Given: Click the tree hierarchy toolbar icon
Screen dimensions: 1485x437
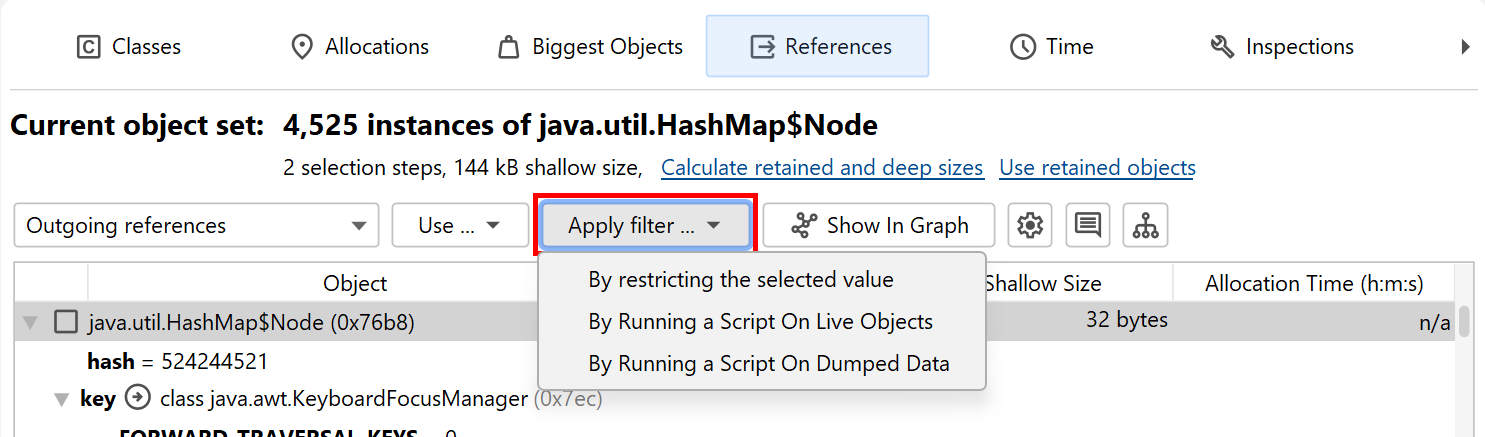Looking at the screenshot, I should 1145,226.
